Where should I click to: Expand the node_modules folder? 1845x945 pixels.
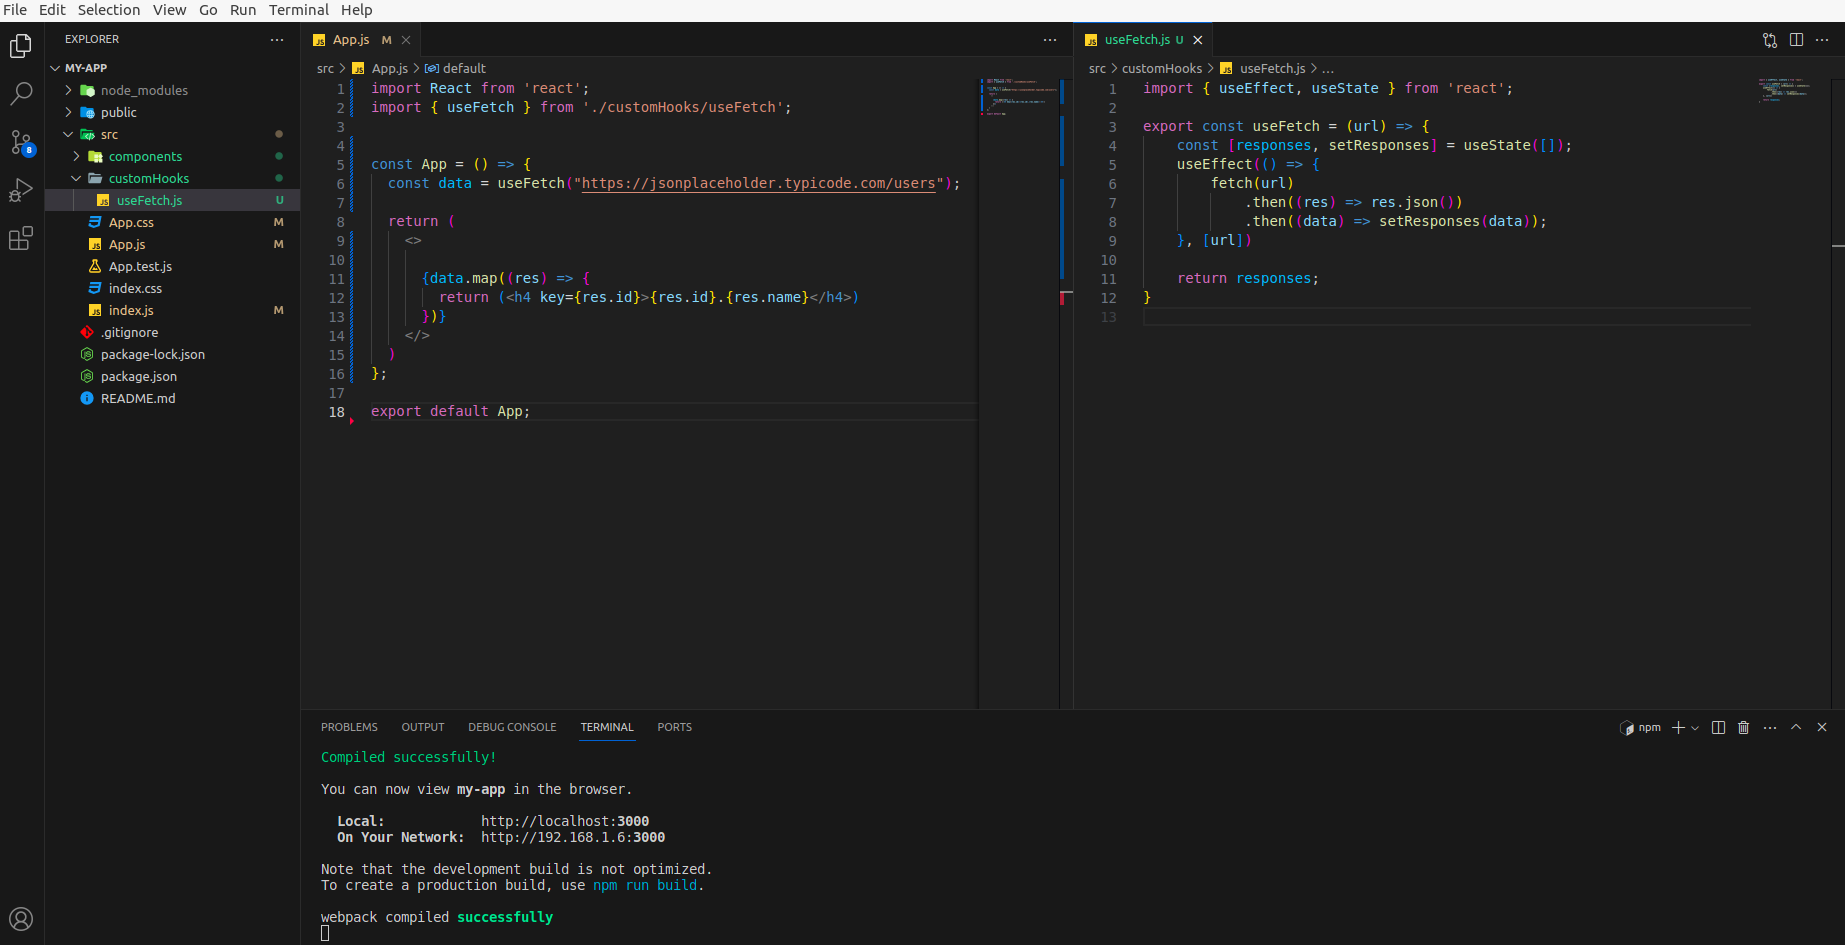[x=144, y=90]
